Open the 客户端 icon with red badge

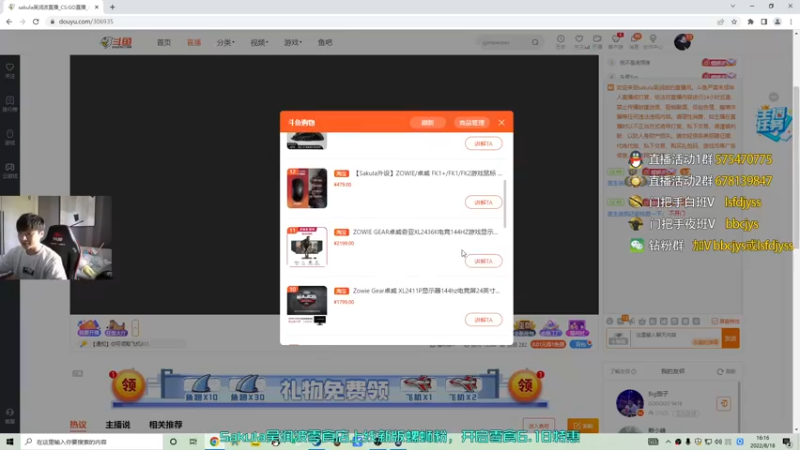coord(616,42)
